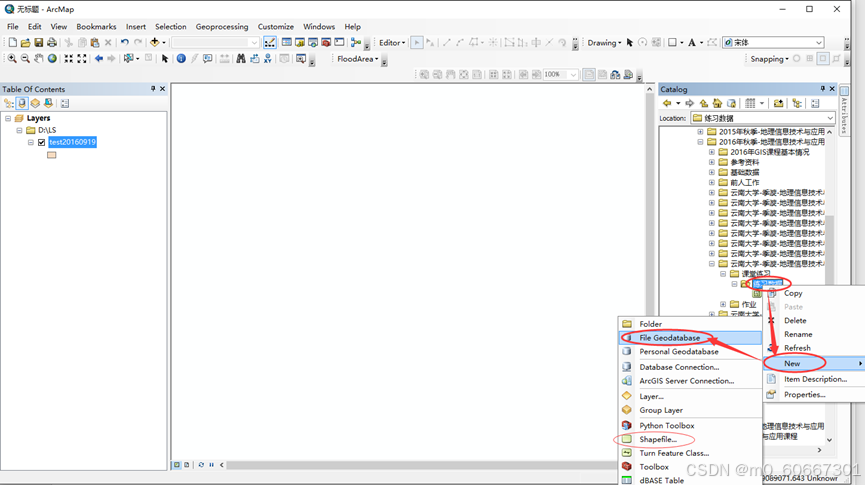Choose File Geodatabase from New submenu

(691, 338)
